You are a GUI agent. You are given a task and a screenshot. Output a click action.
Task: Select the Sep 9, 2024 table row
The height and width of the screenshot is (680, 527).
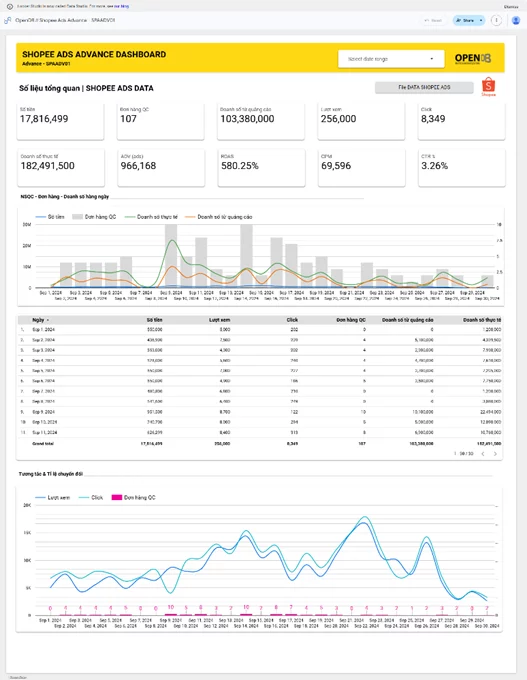click(260, 412)
